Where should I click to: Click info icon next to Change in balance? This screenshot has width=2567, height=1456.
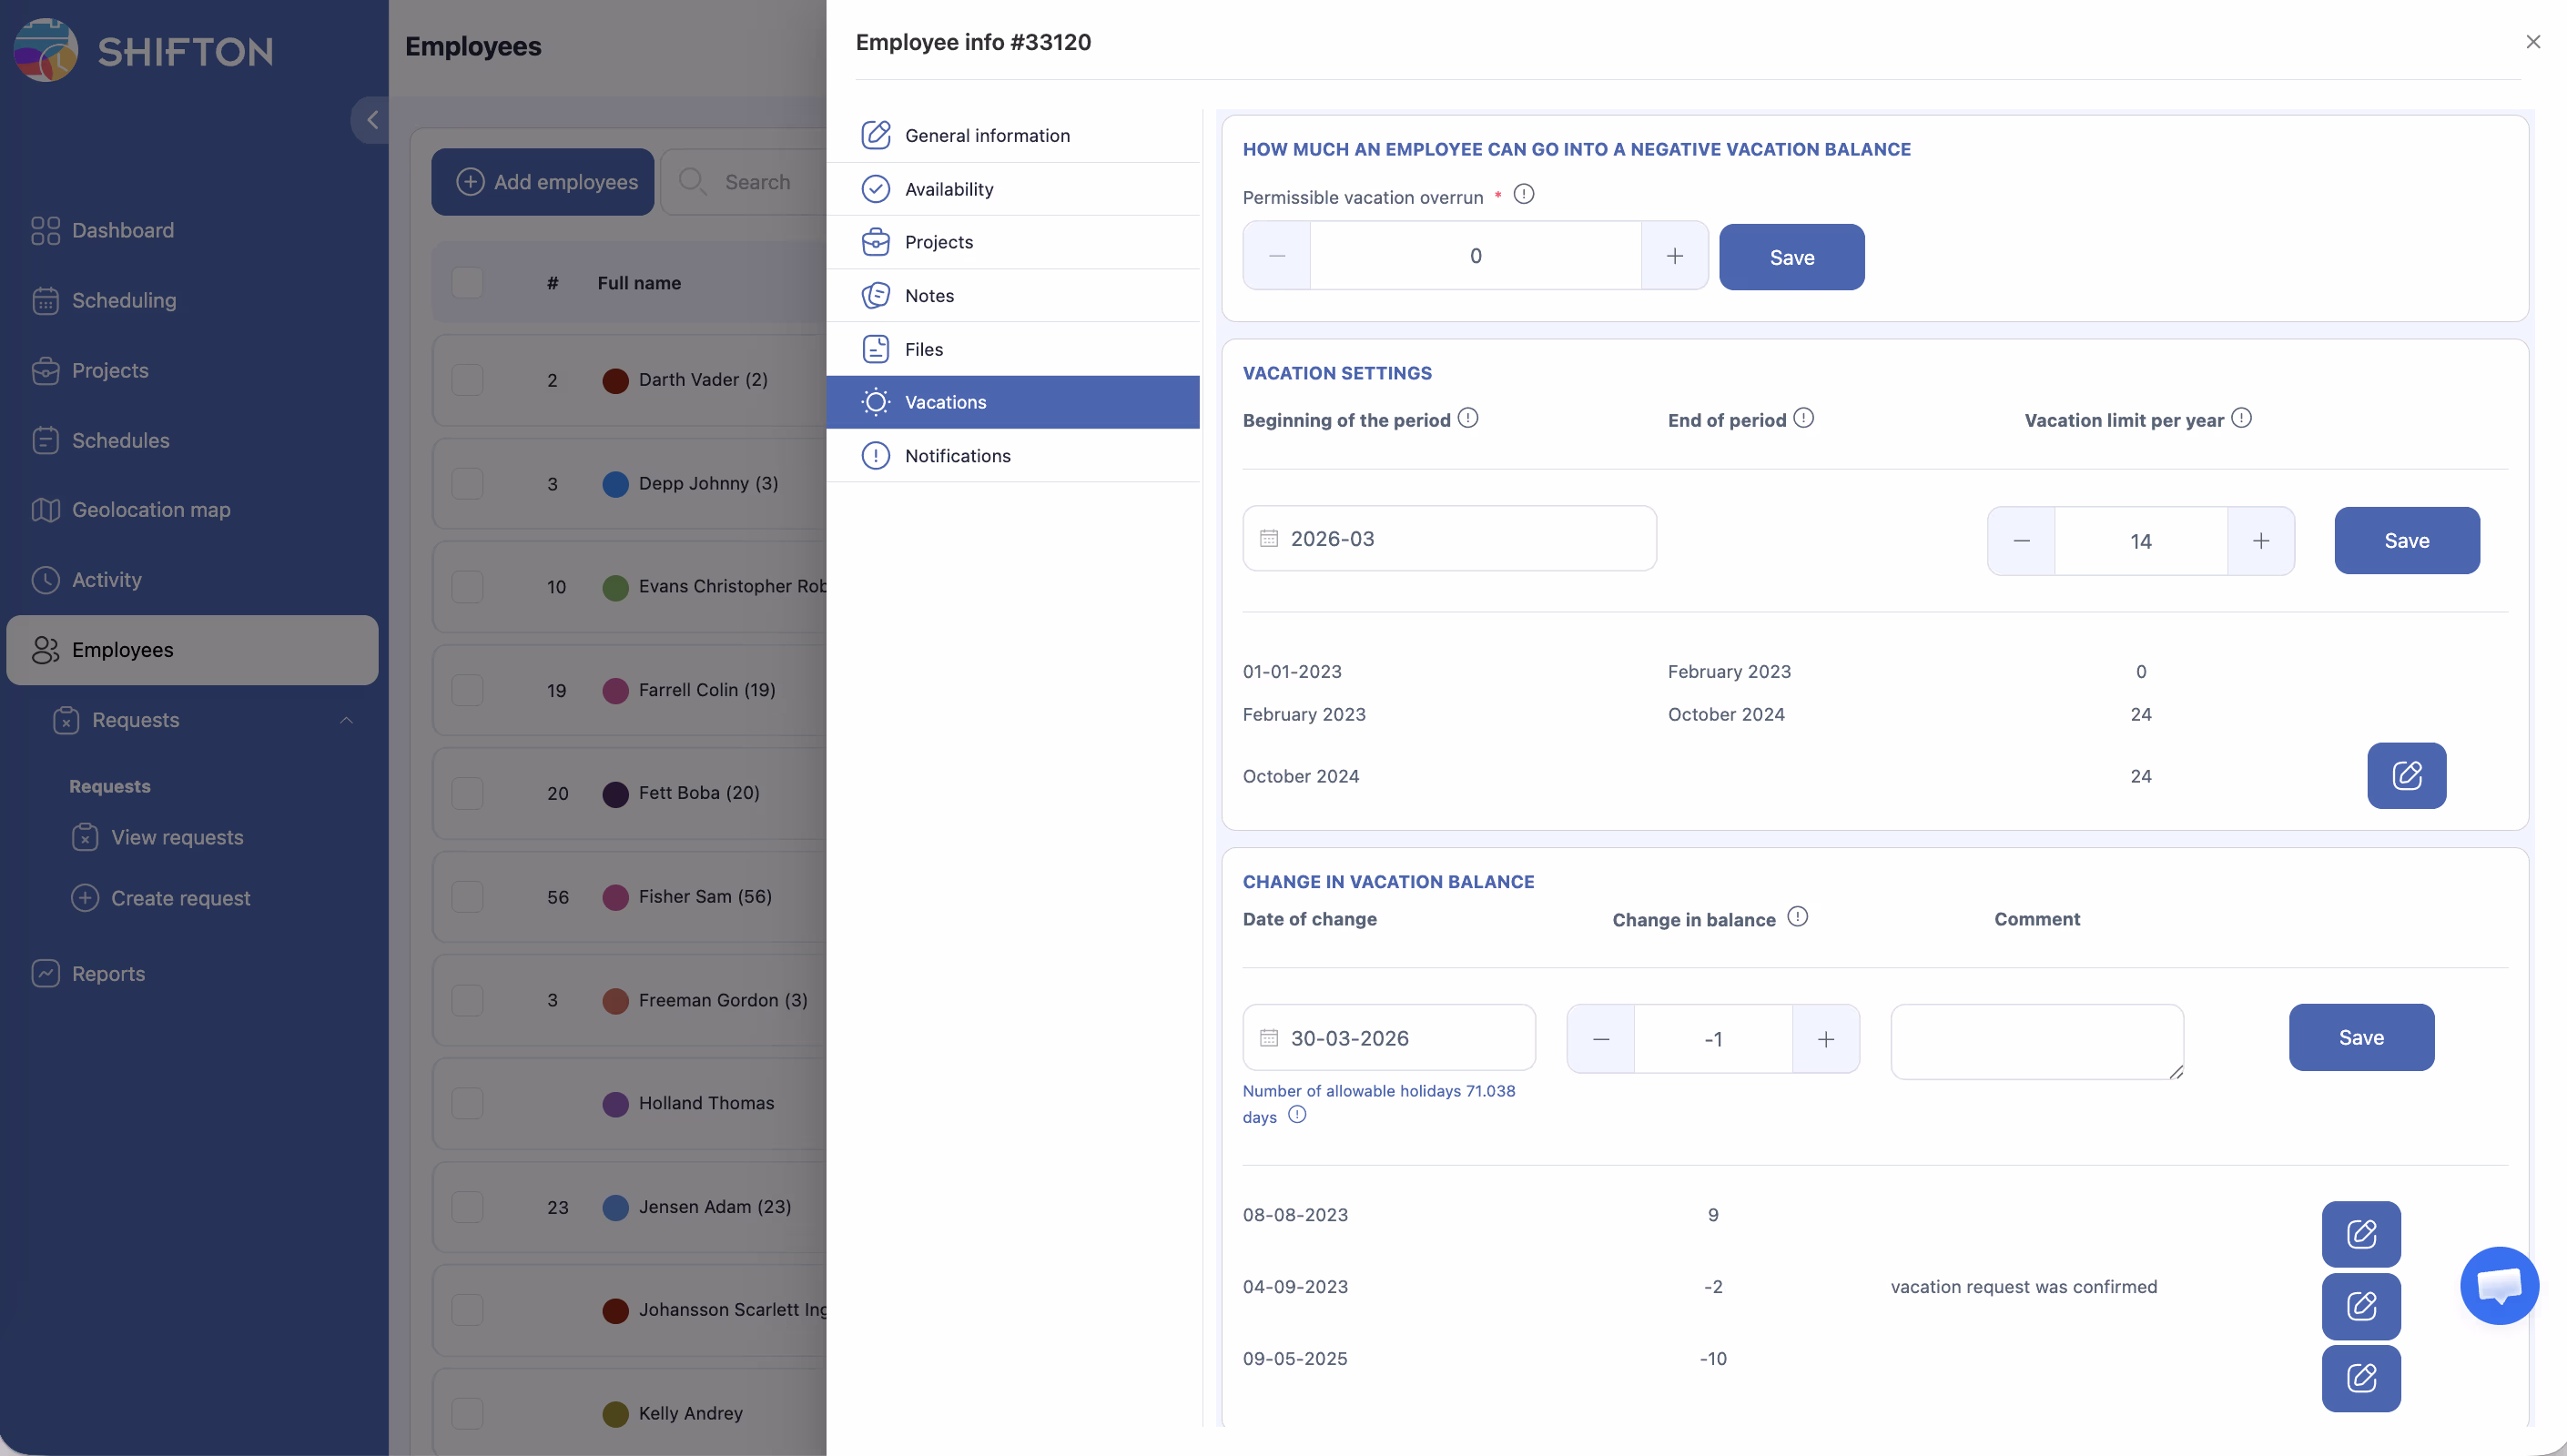(1797, 917)
